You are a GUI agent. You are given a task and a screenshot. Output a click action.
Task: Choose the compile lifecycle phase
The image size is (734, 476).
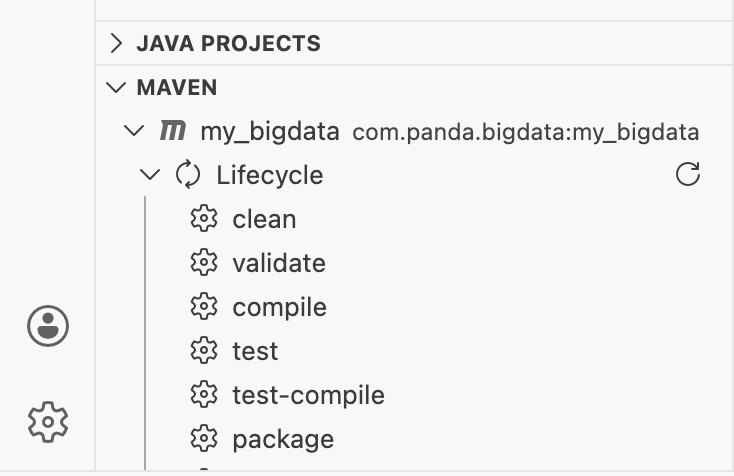279,307
